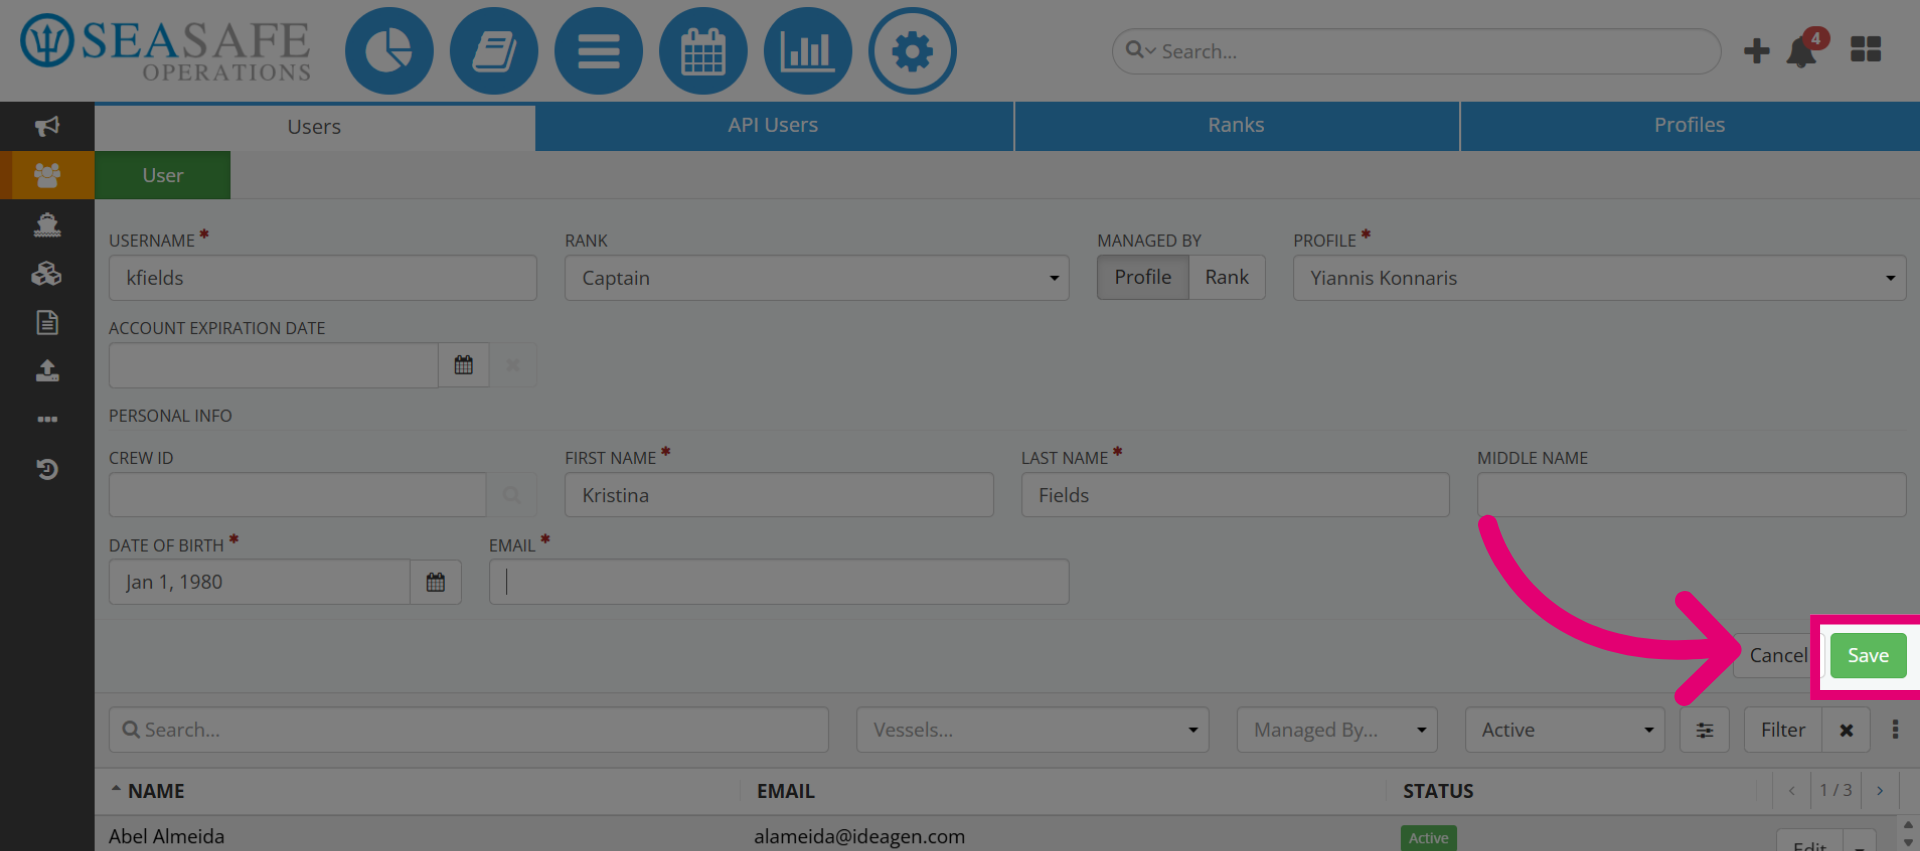Click the plus add icon
The height and width of the screenshot is (851, 1920).
click(x=1756, y=51)
